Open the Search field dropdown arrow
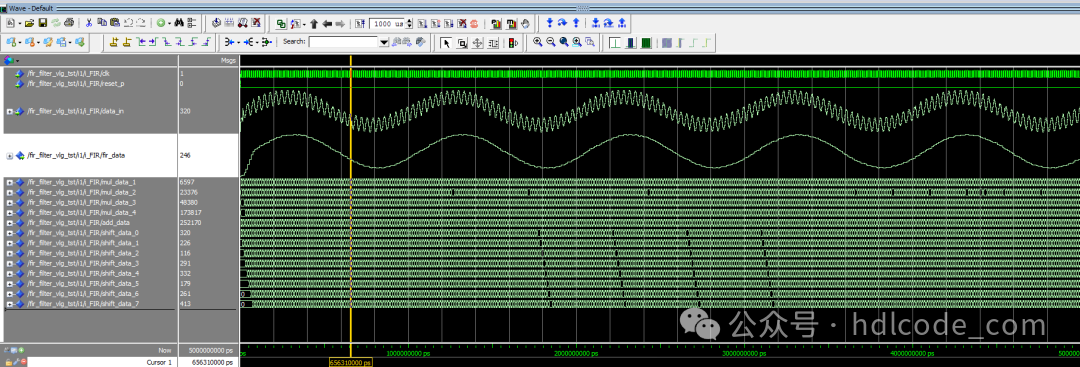The image size is (1080, 367). pos(384,43)
